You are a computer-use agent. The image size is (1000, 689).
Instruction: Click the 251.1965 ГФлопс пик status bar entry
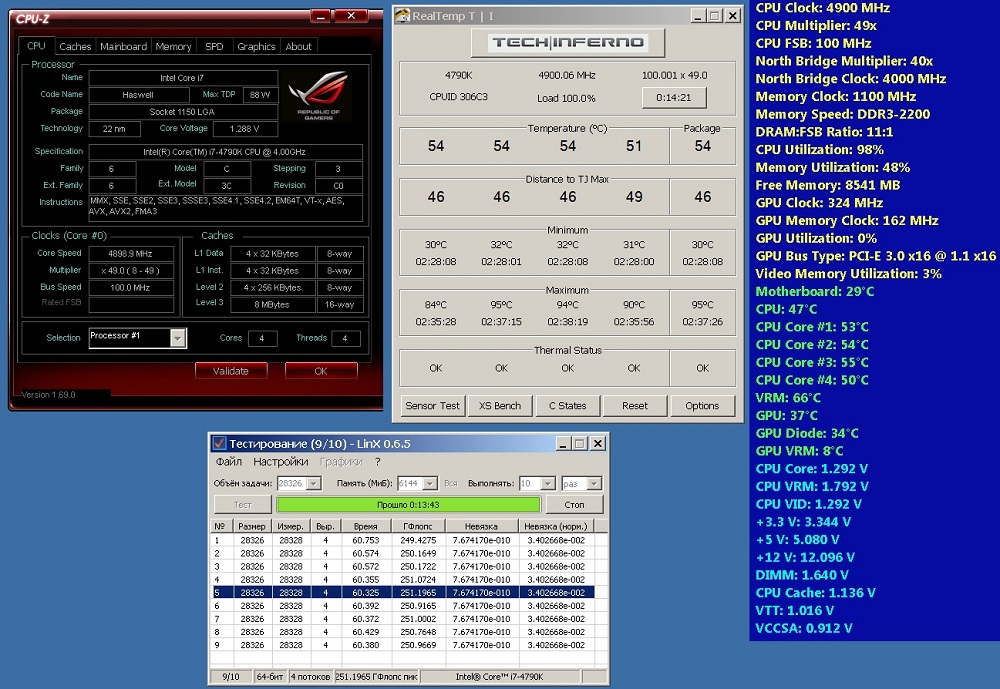pyautogui.click(x=376, y=677)
